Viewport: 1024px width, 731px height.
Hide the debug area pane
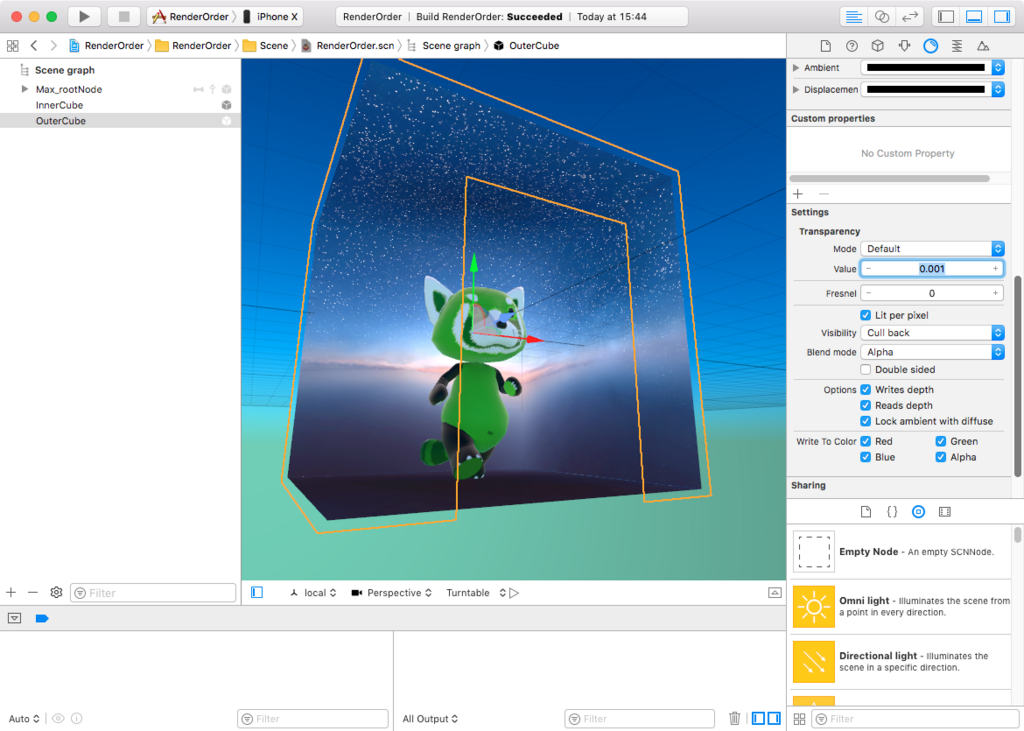[974, 17]
